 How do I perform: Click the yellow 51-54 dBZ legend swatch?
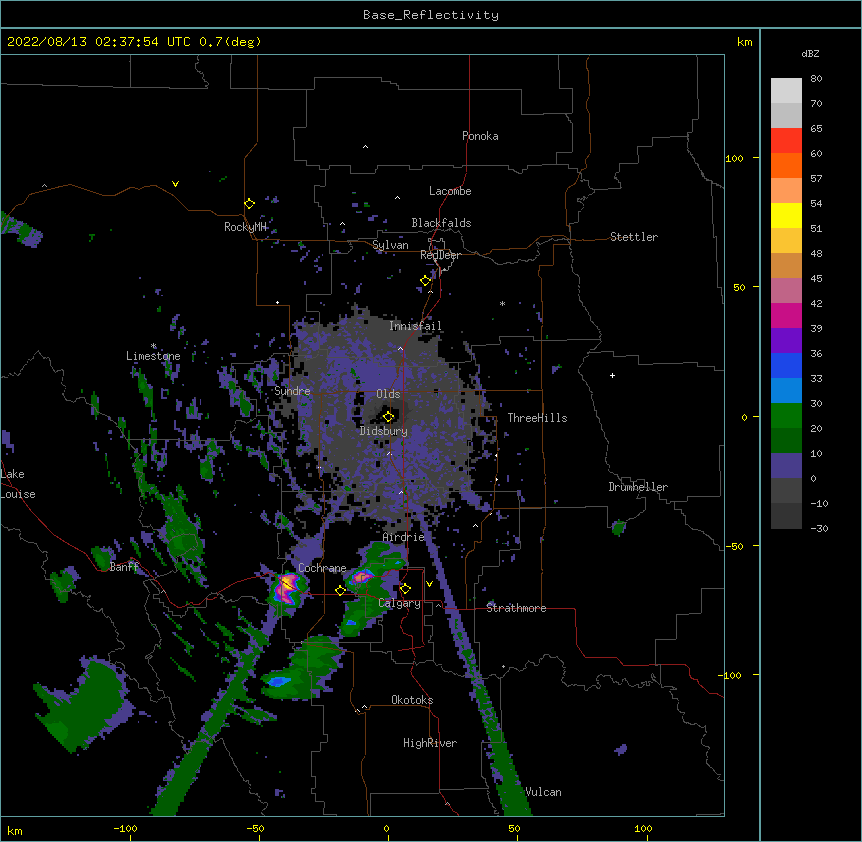pyautogui.click(x=786, y=215)
